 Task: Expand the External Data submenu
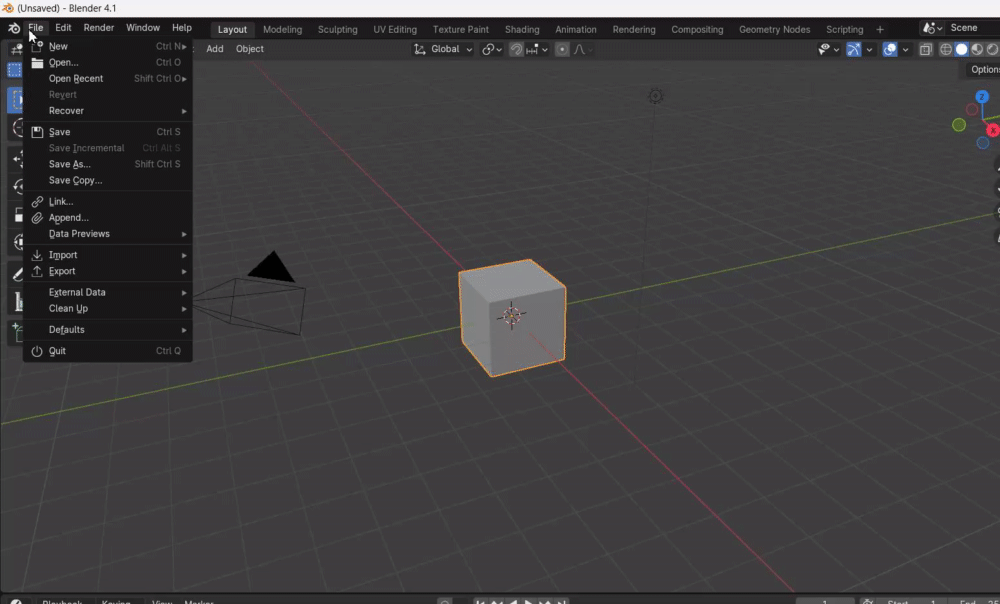(107, 292)
